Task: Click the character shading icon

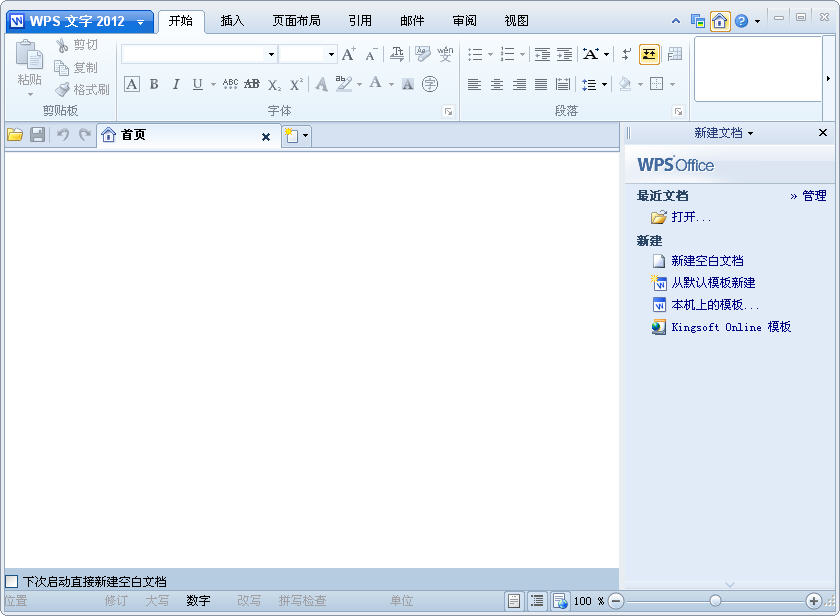Action: point(408,84)
